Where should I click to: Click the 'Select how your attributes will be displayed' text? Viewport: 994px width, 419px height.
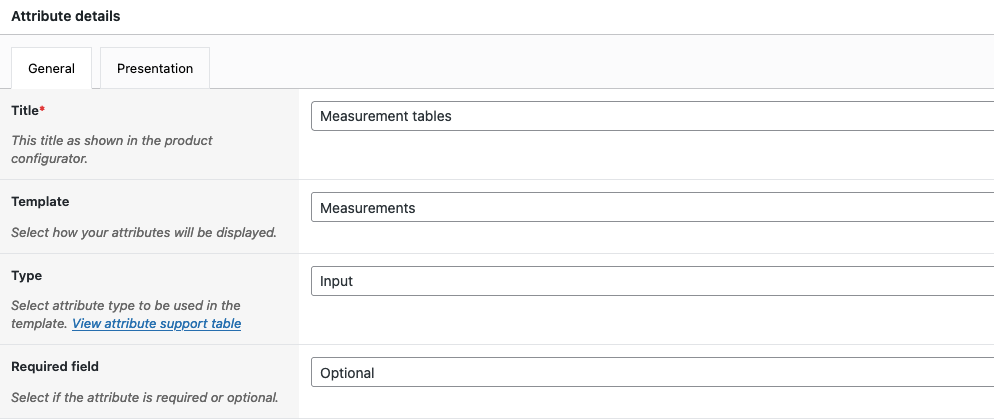[143, 233]
